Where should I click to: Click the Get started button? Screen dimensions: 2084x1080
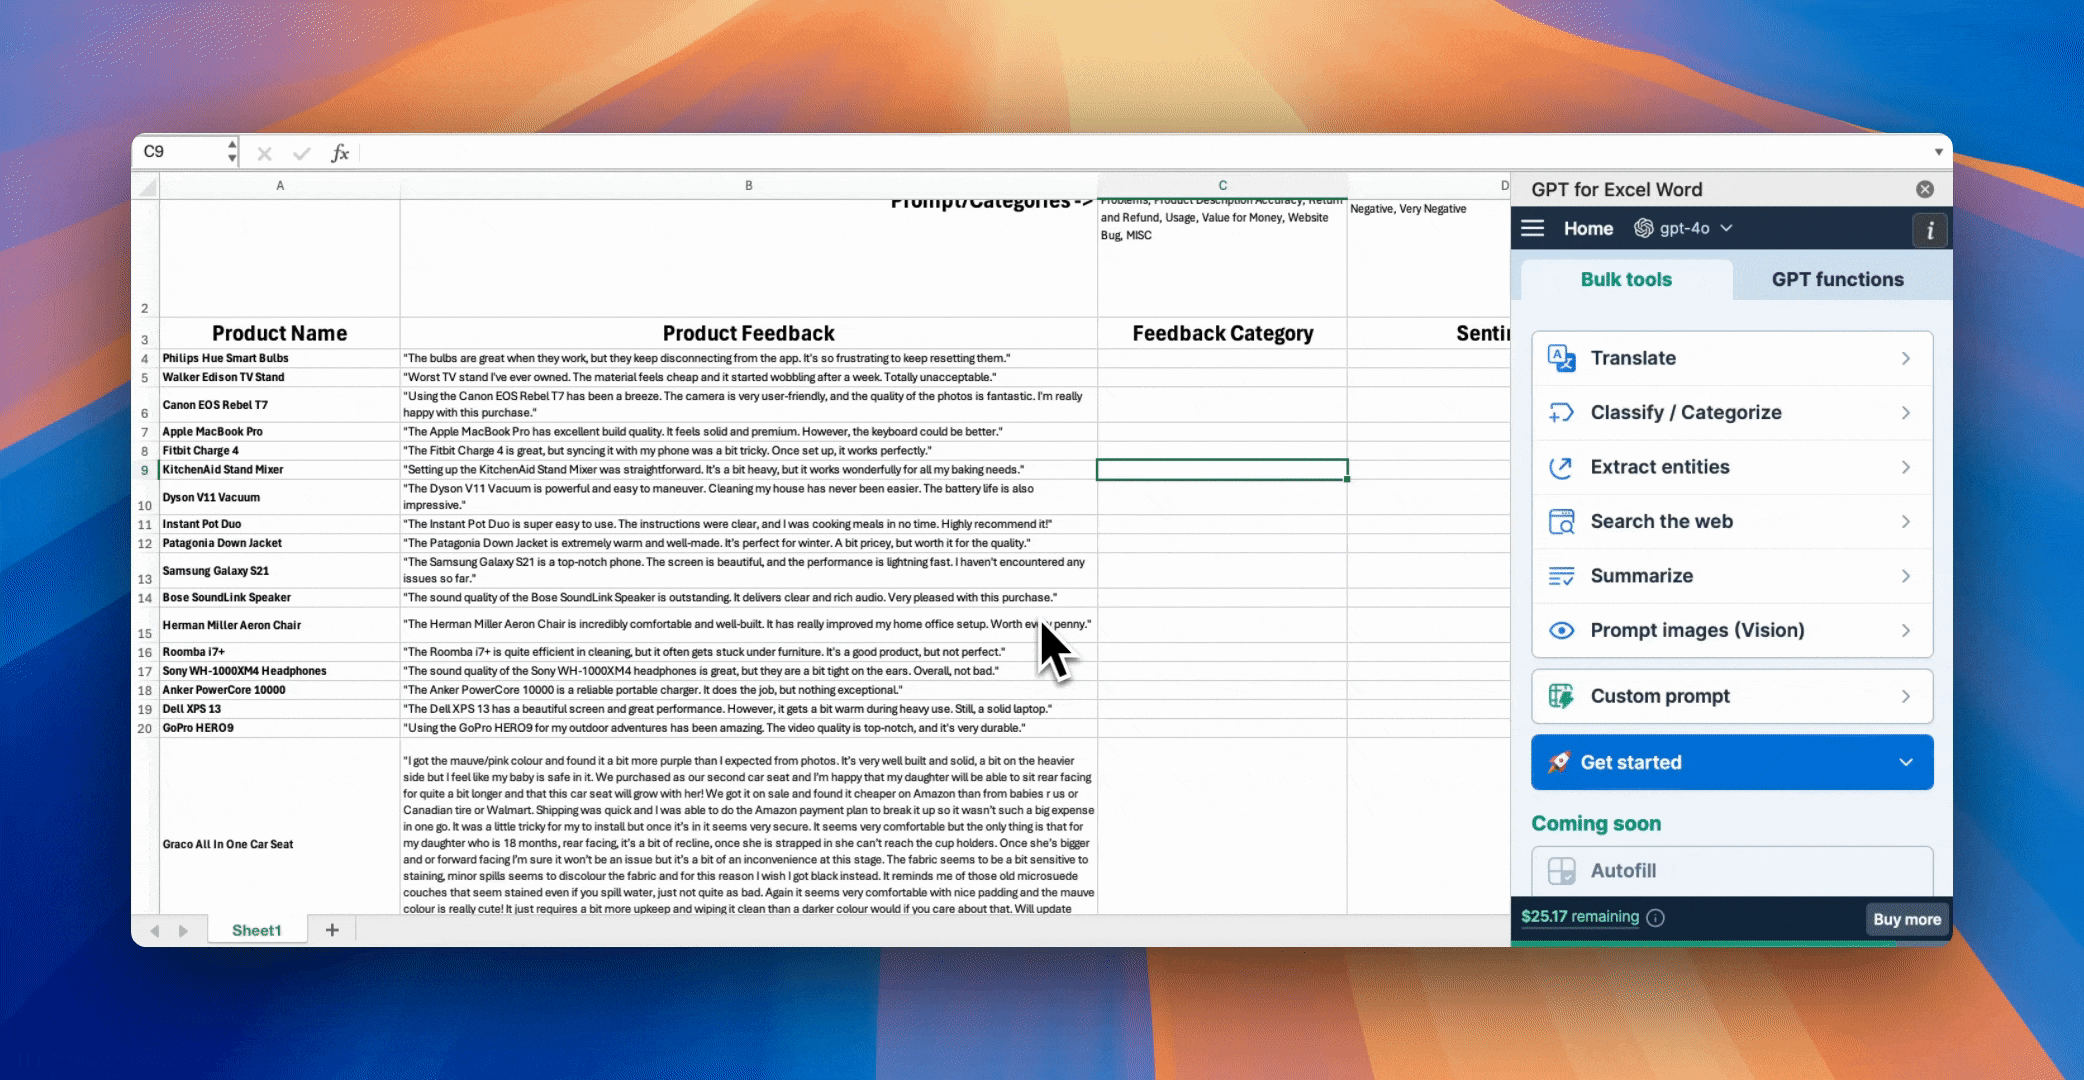coord(1732,762)
